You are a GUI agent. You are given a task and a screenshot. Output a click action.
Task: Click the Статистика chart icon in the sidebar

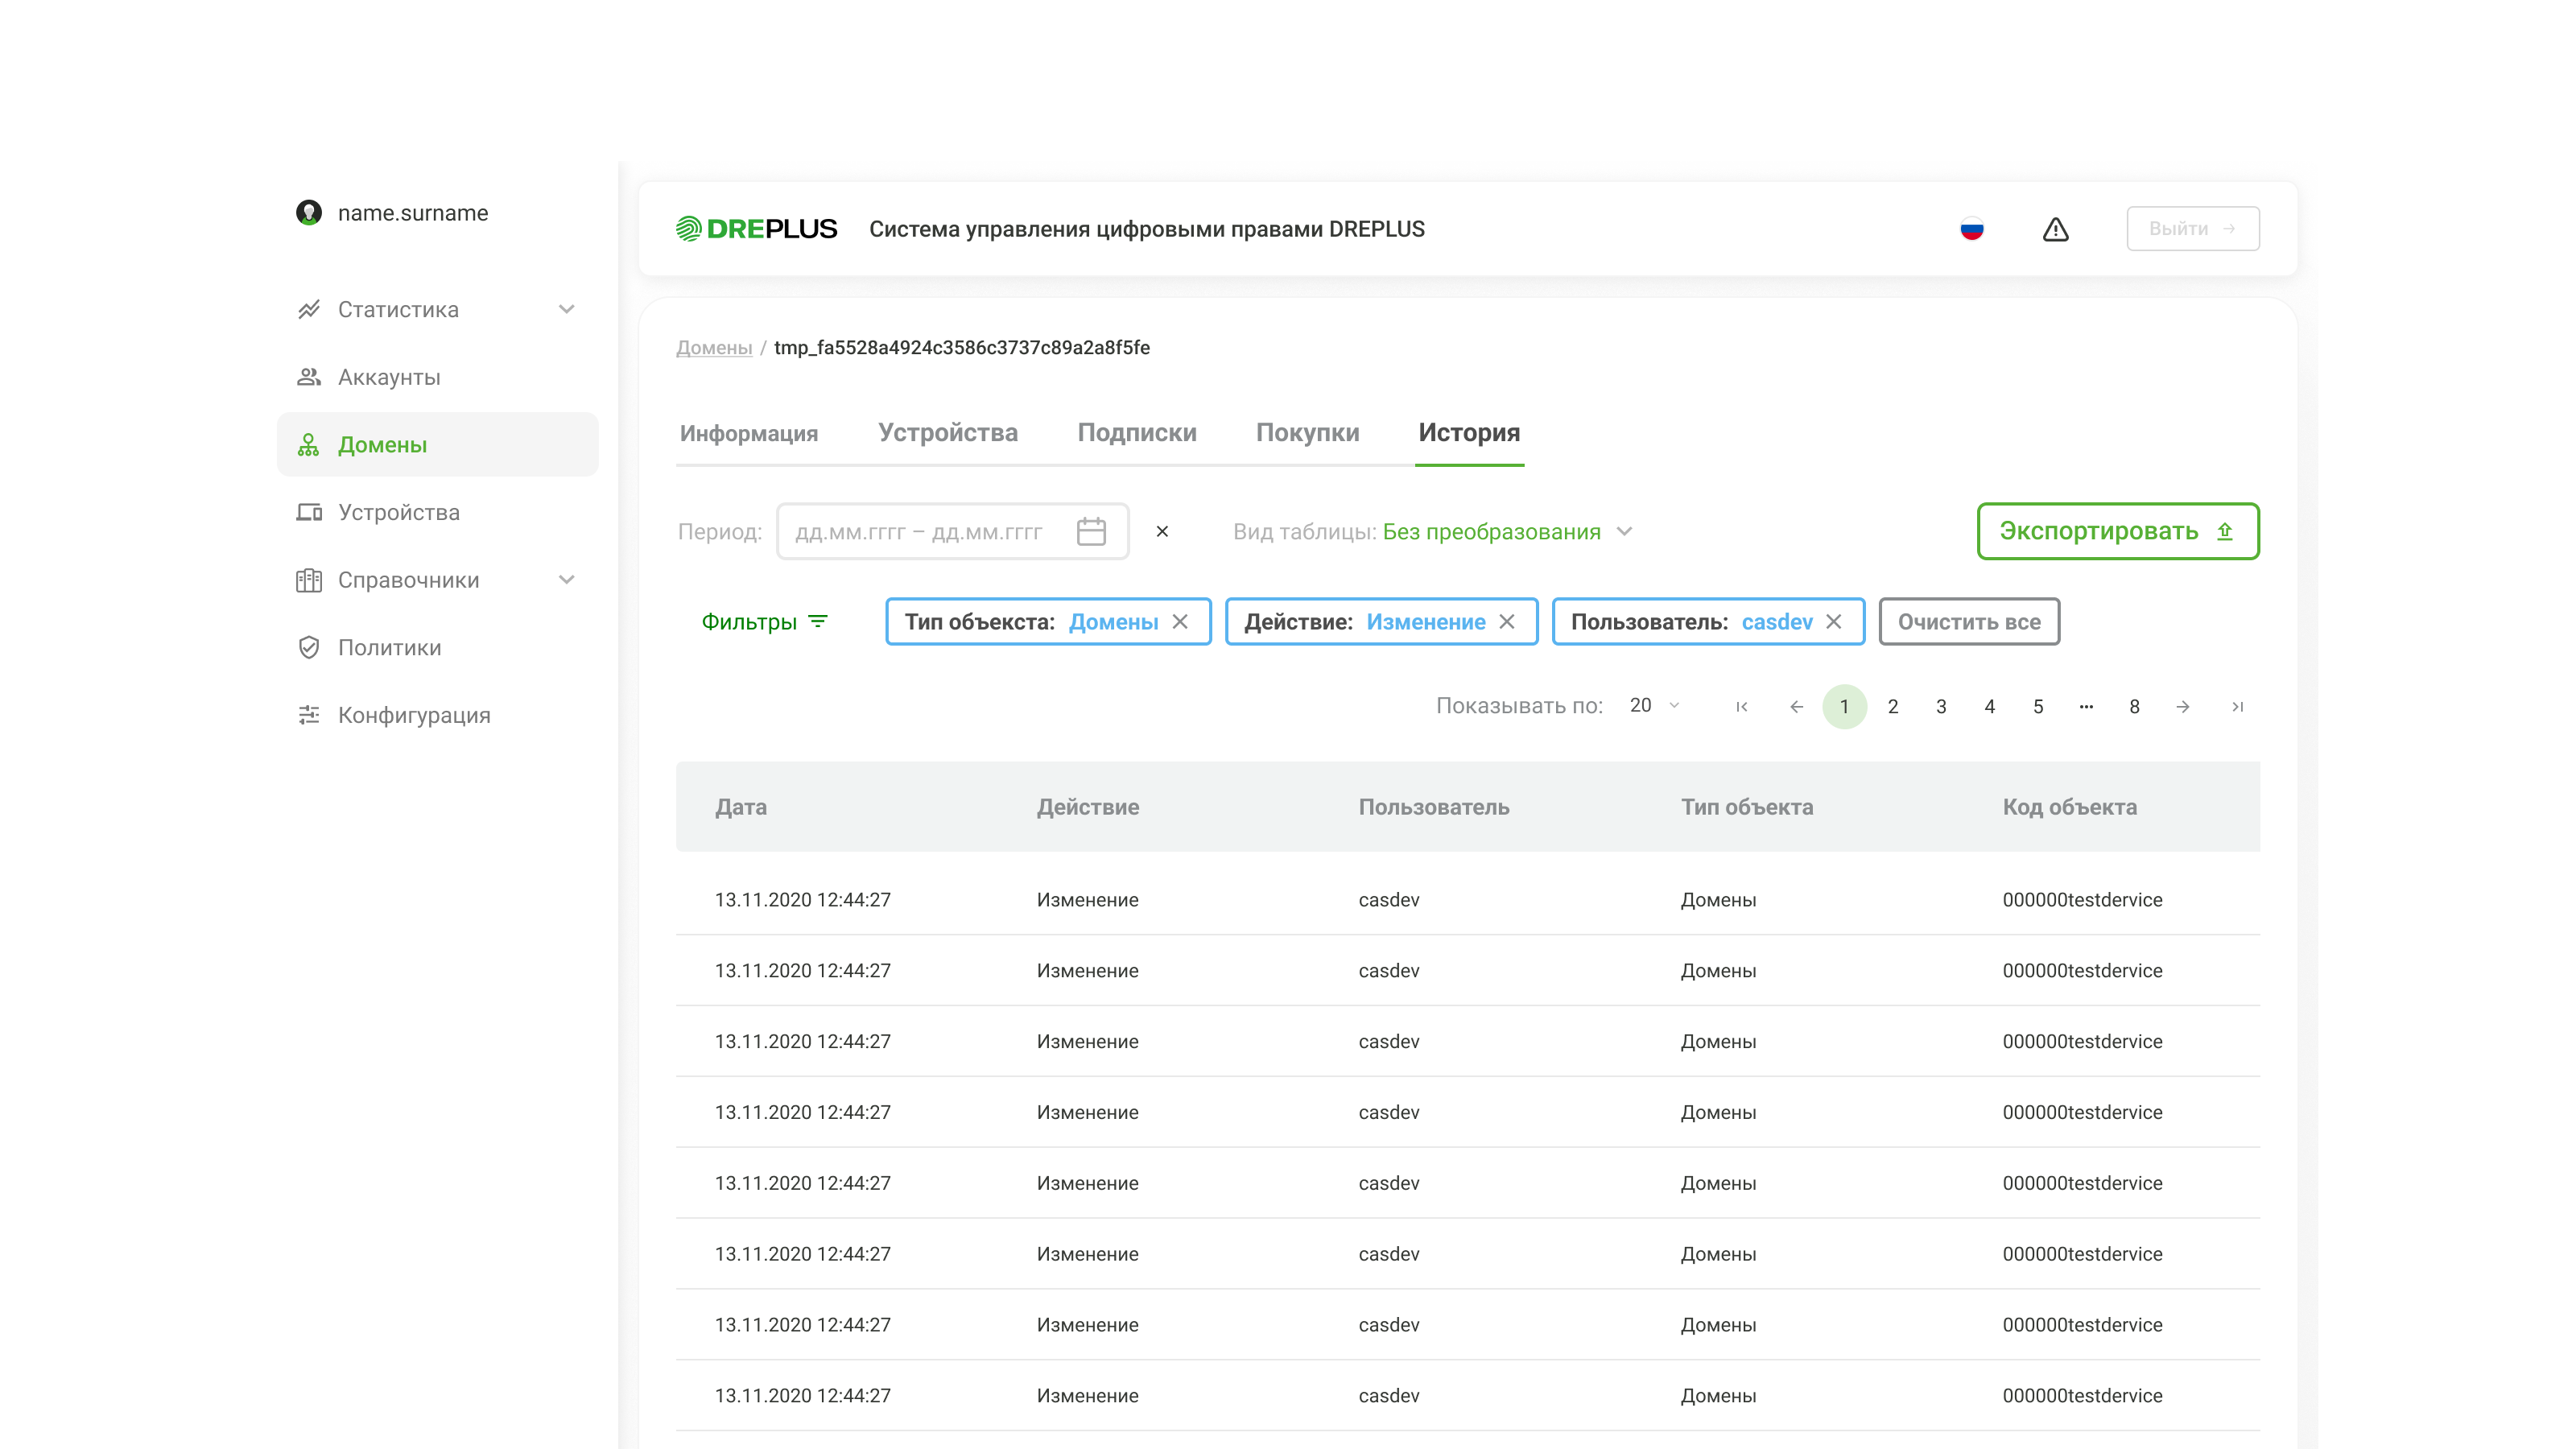click(309, 309)
